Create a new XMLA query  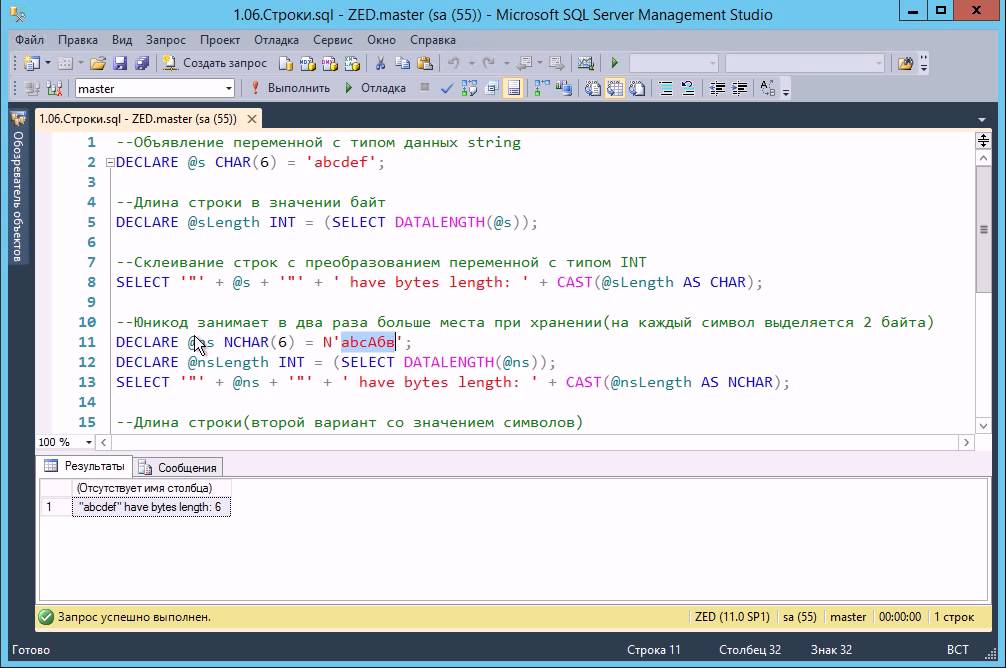coord(352,63)
